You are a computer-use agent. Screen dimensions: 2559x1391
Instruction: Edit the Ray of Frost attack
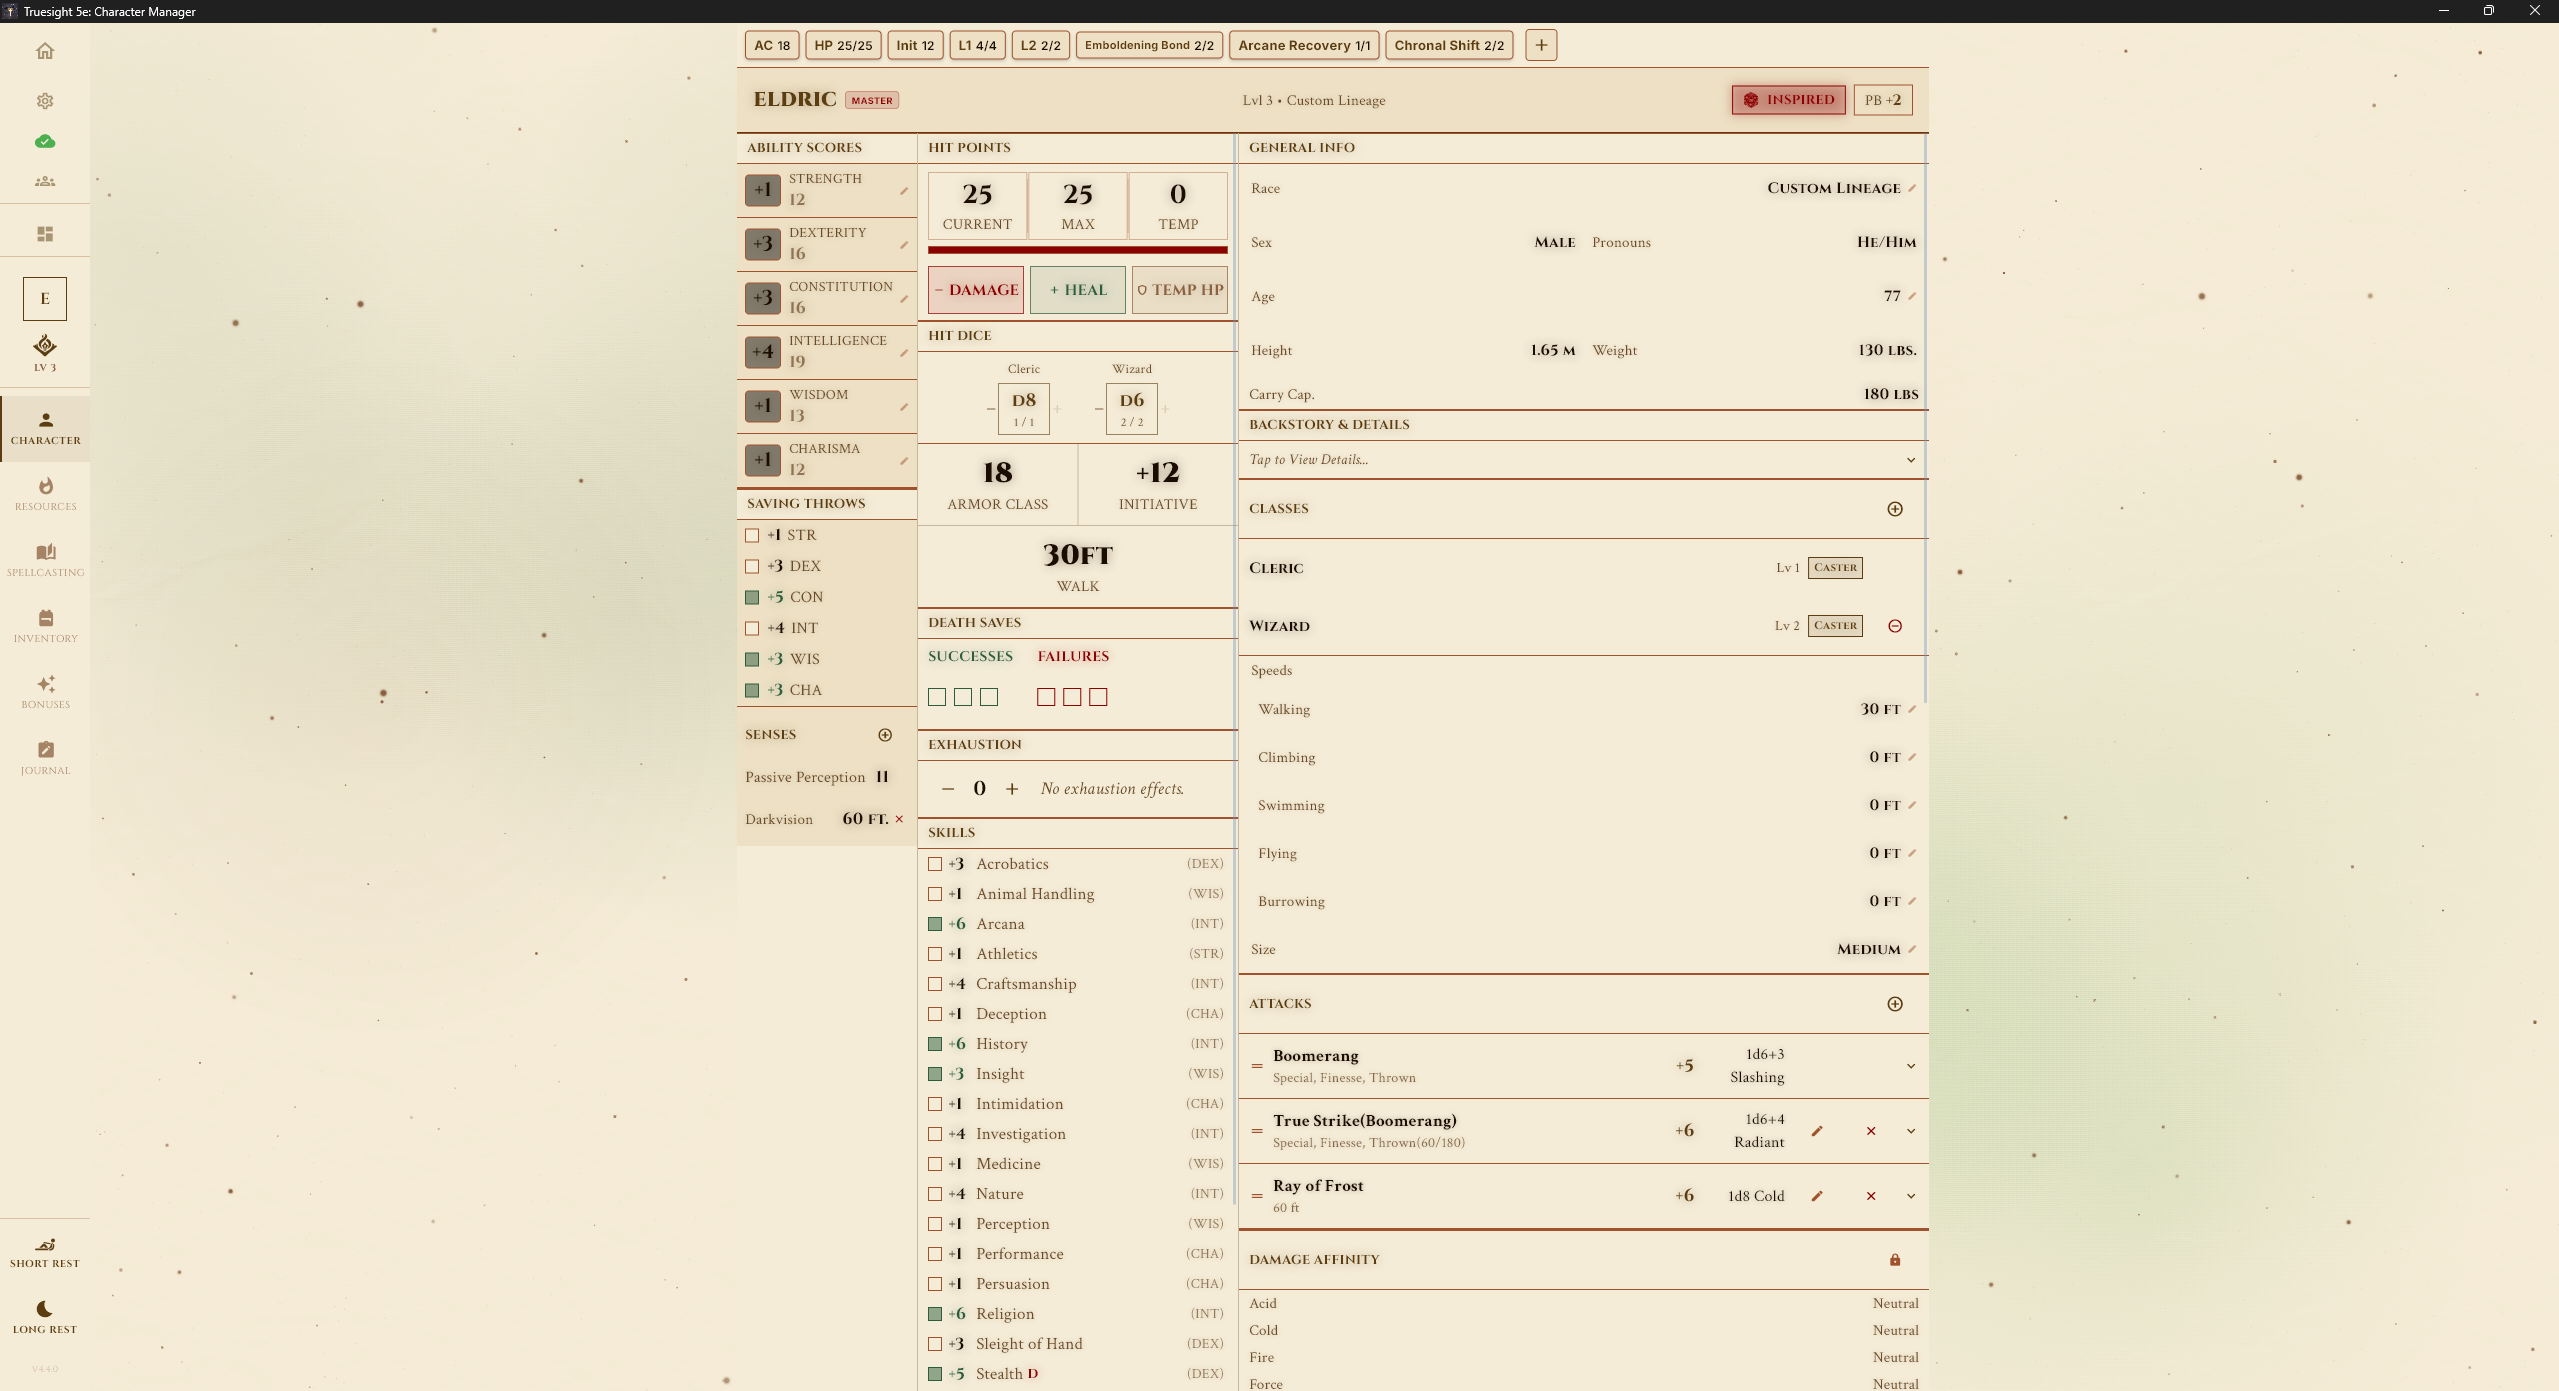[x=1817, y=1196]
